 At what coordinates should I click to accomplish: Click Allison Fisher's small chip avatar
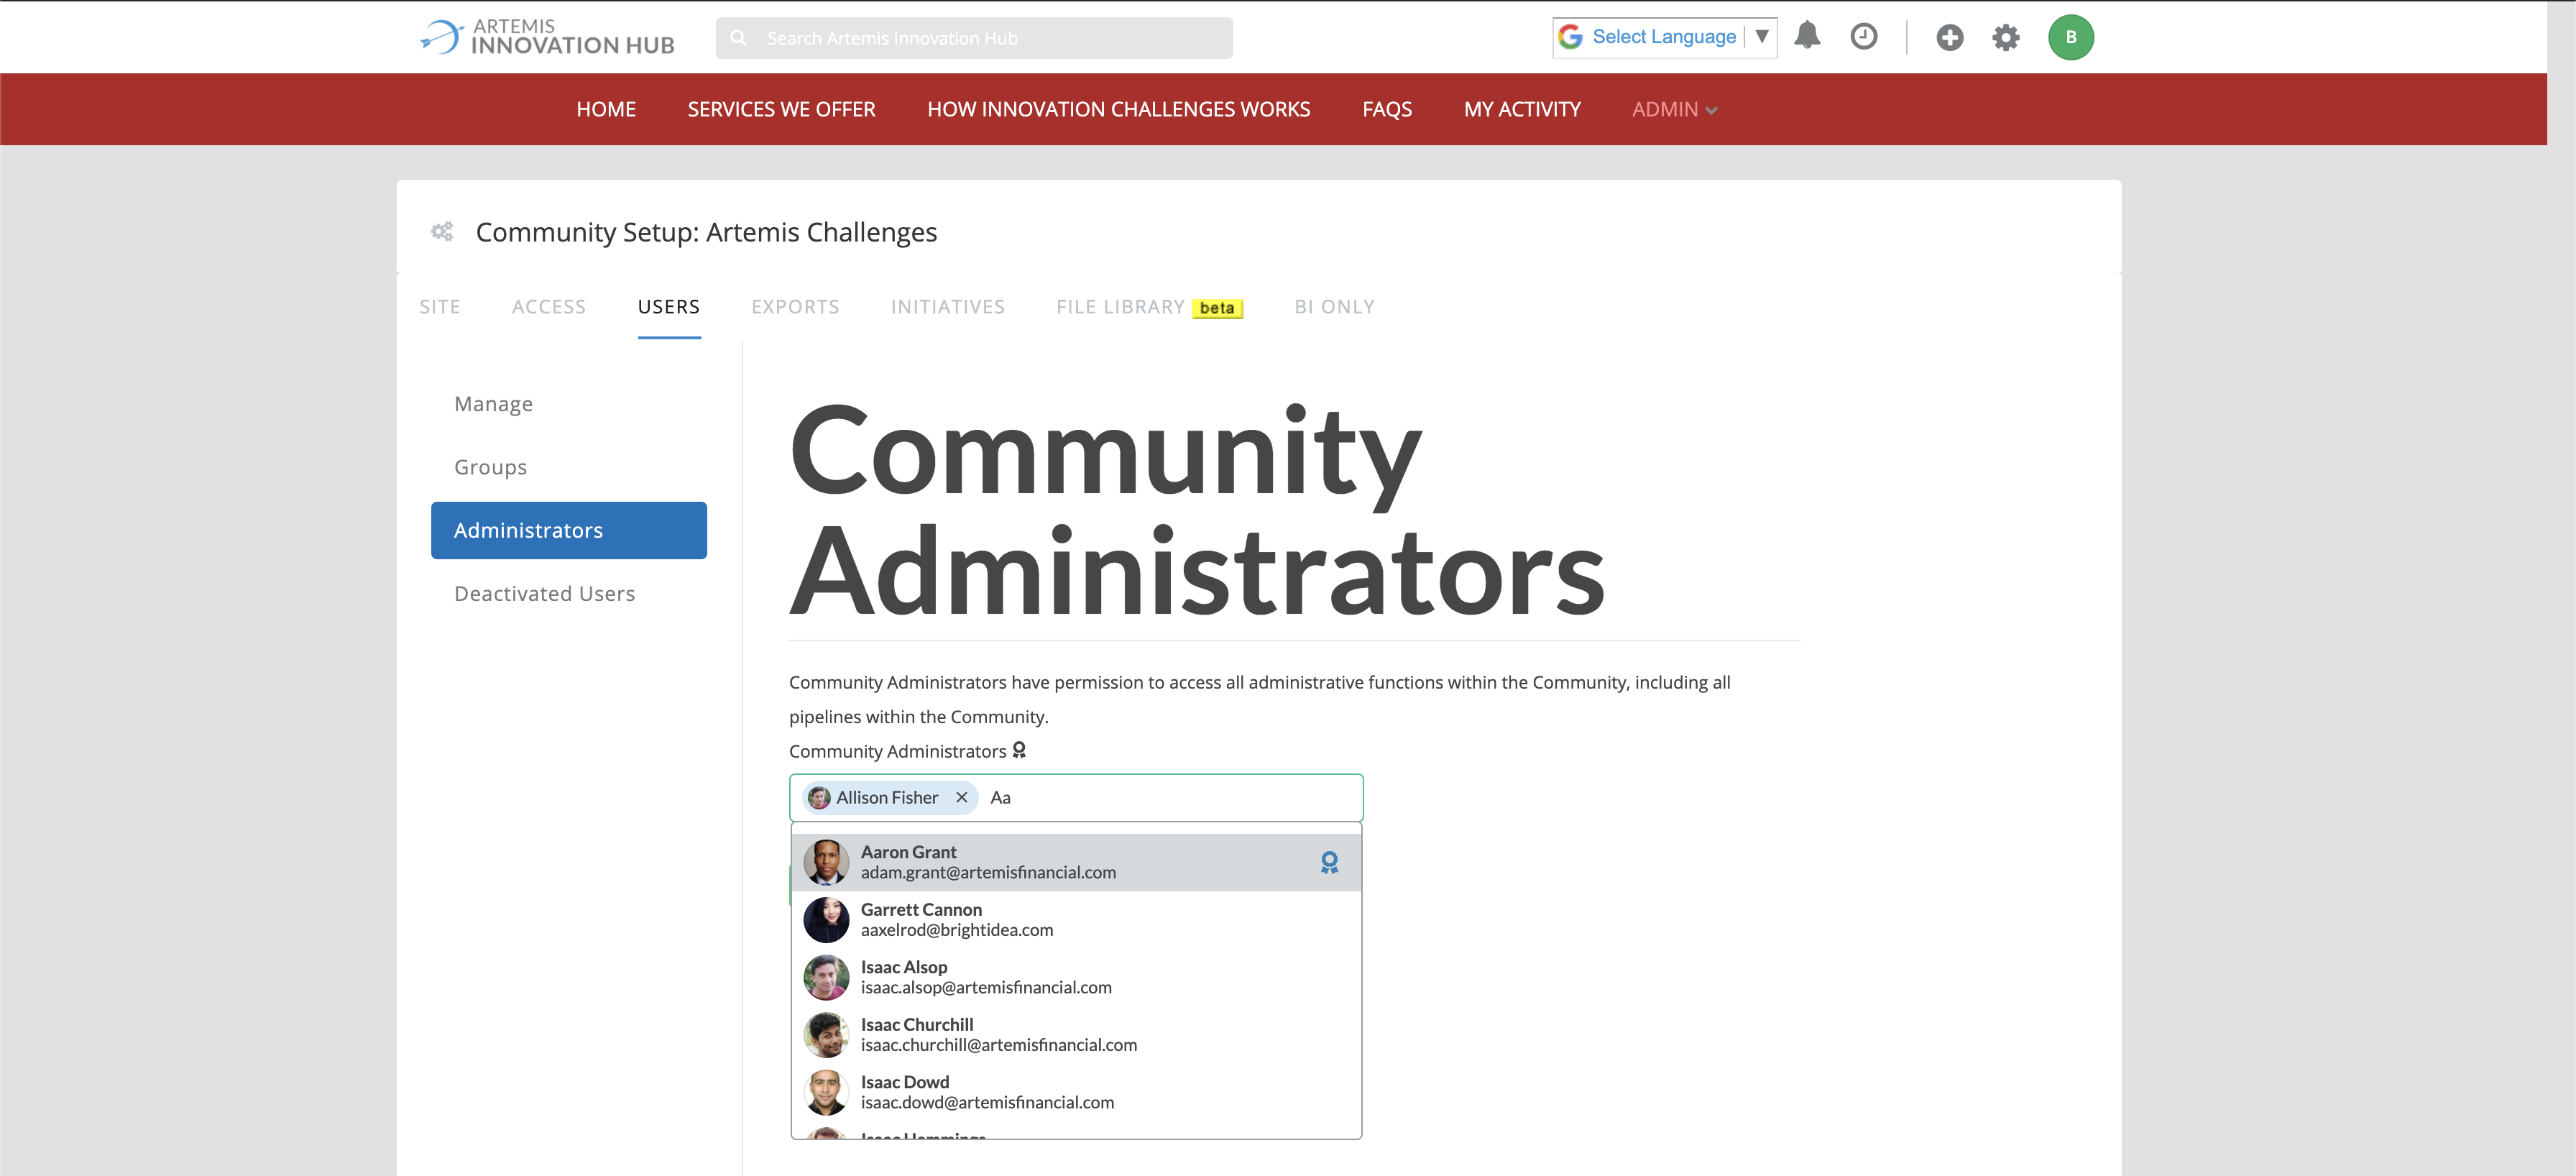[819, 797]
